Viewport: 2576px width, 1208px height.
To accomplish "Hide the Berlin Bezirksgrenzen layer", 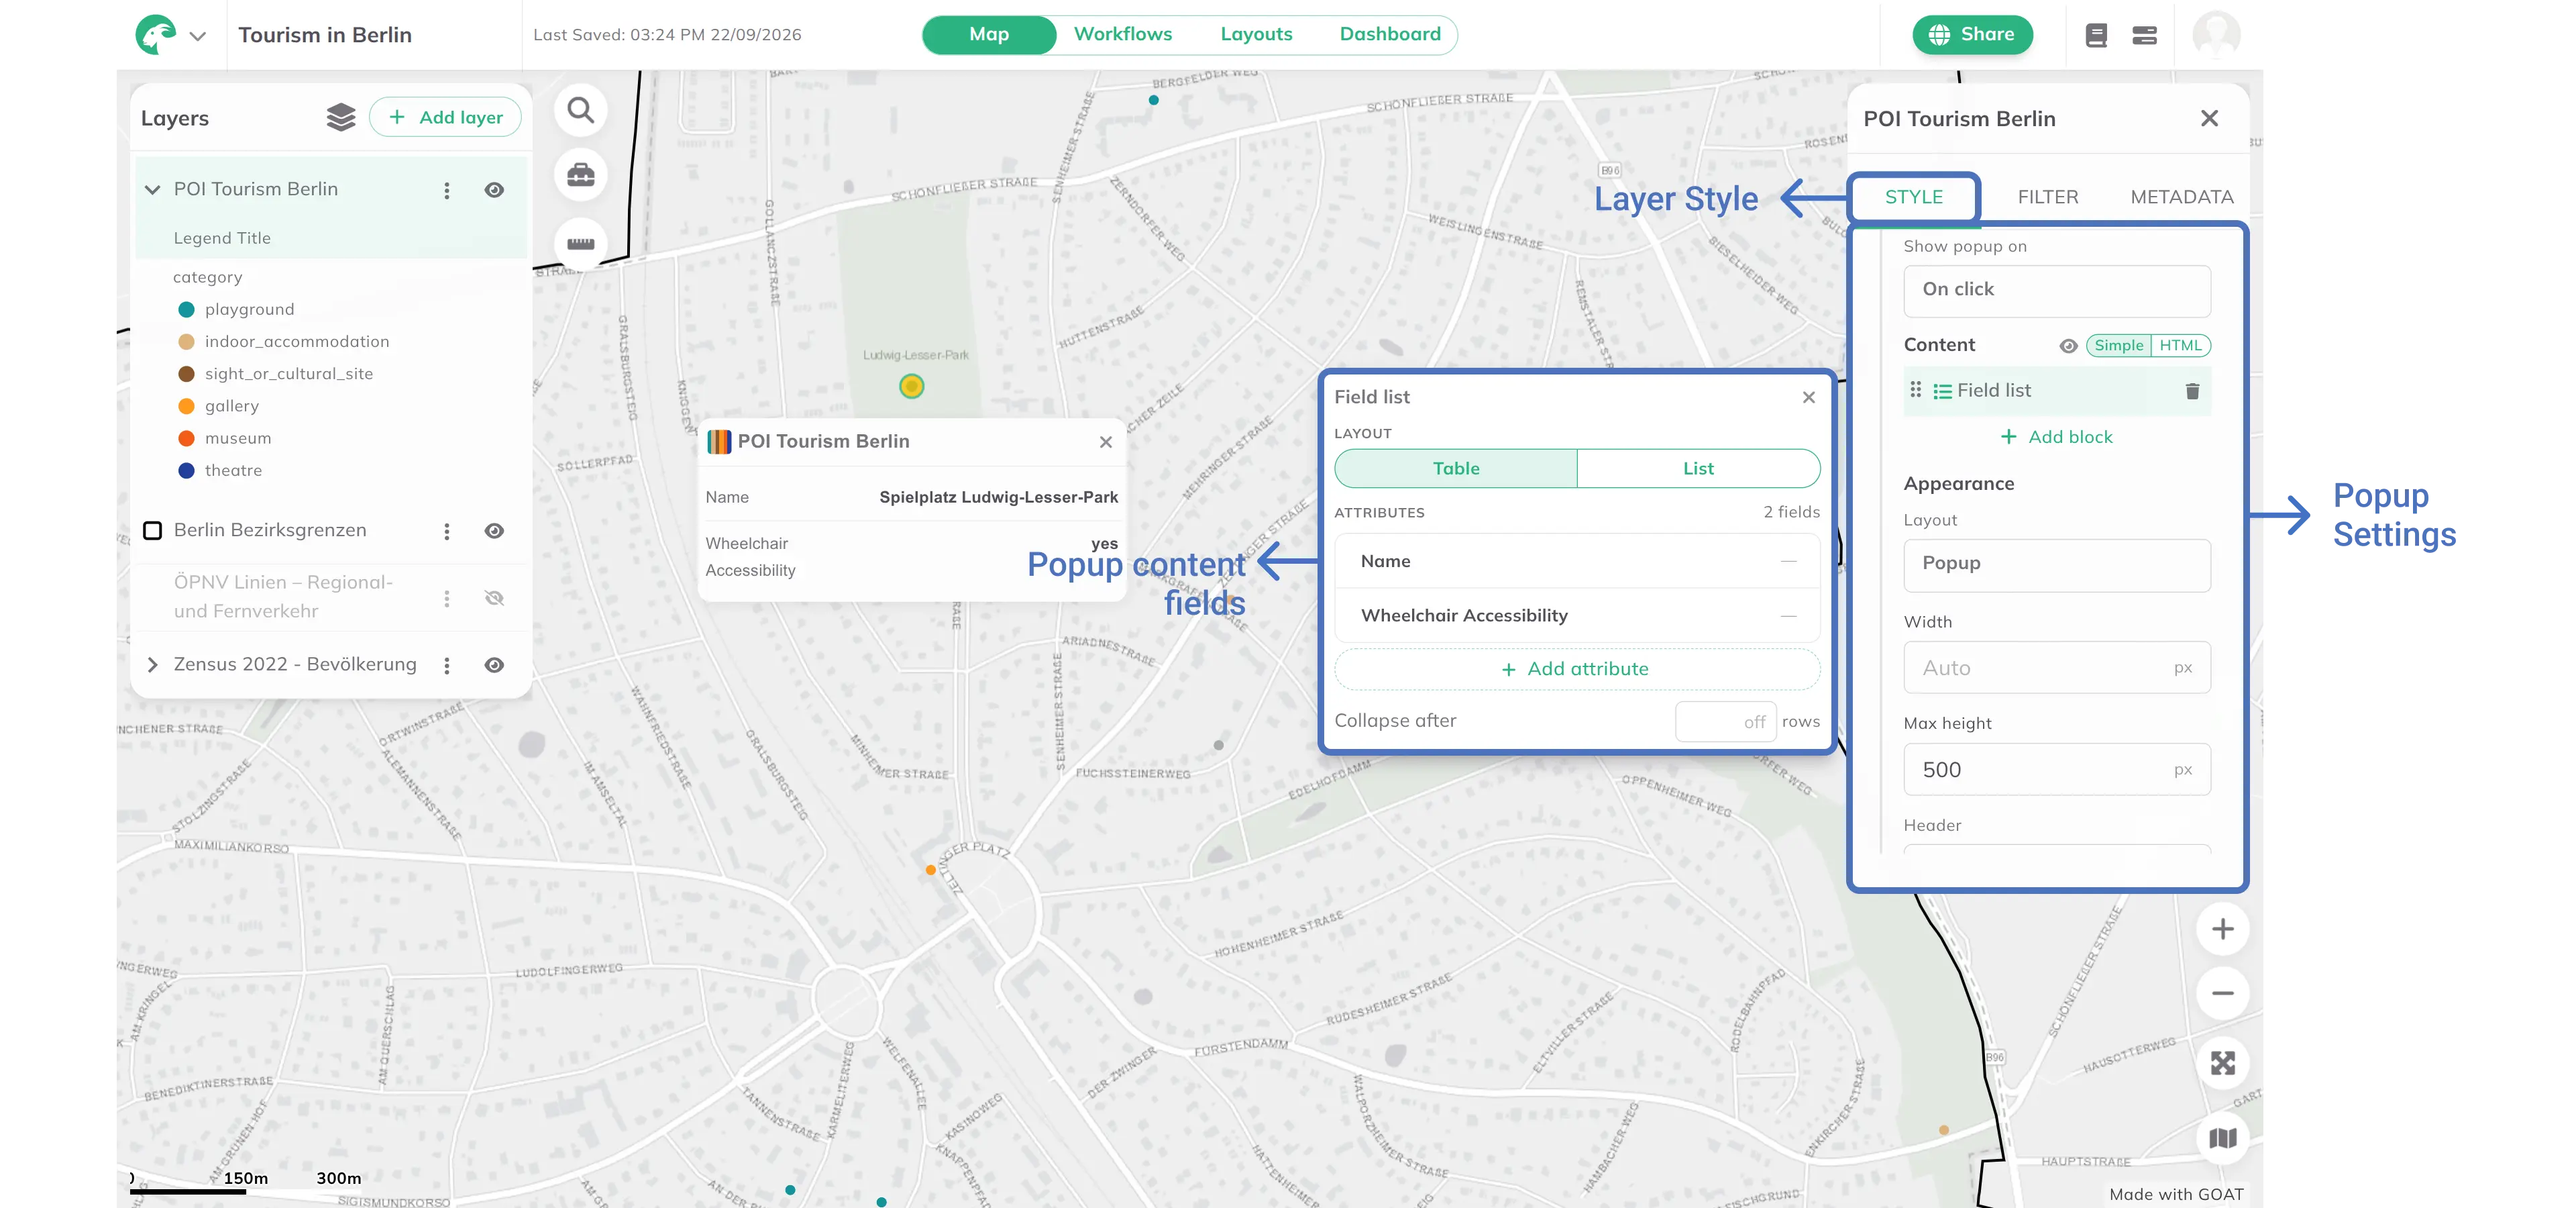I will click(494, 531).
